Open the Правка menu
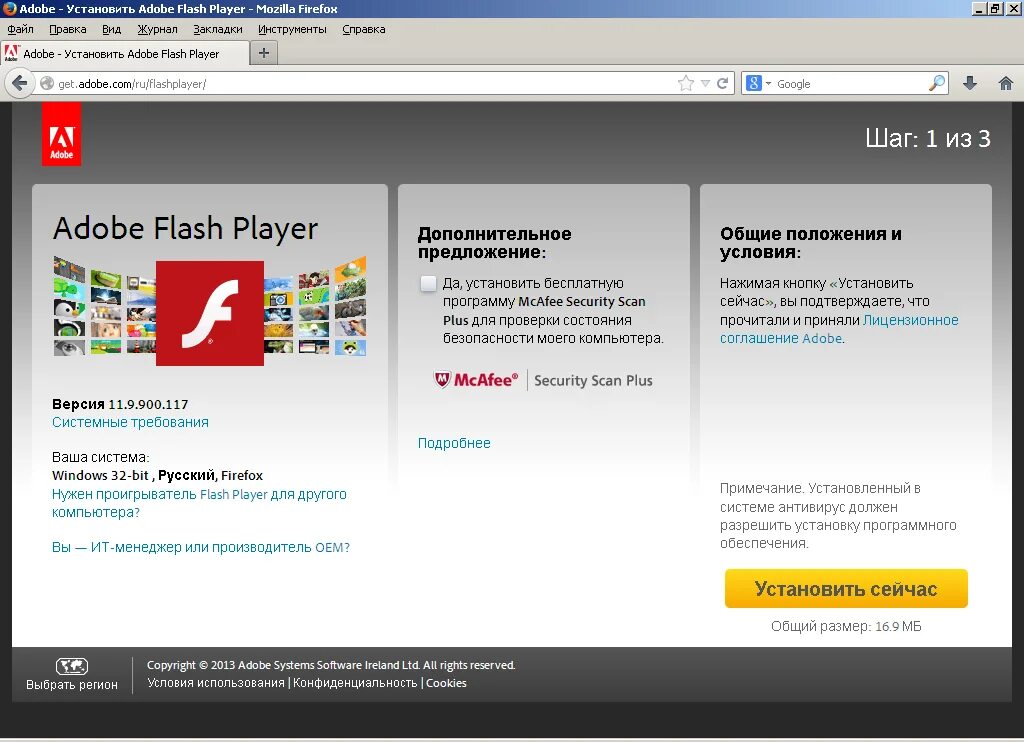This screenshot has height=742, width=1024. coord(67,29)
